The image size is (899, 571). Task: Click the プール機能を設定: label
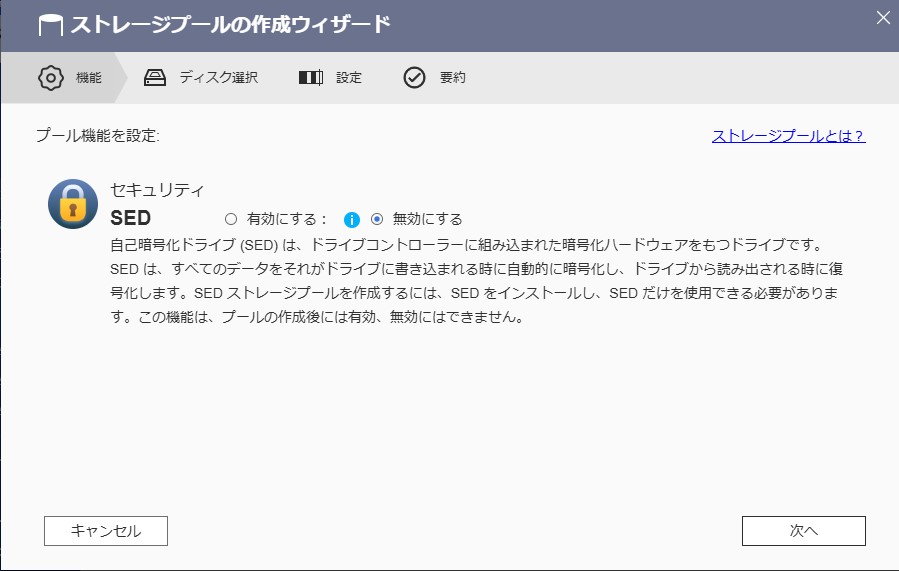pyautogui.click(x=97, y=136)
